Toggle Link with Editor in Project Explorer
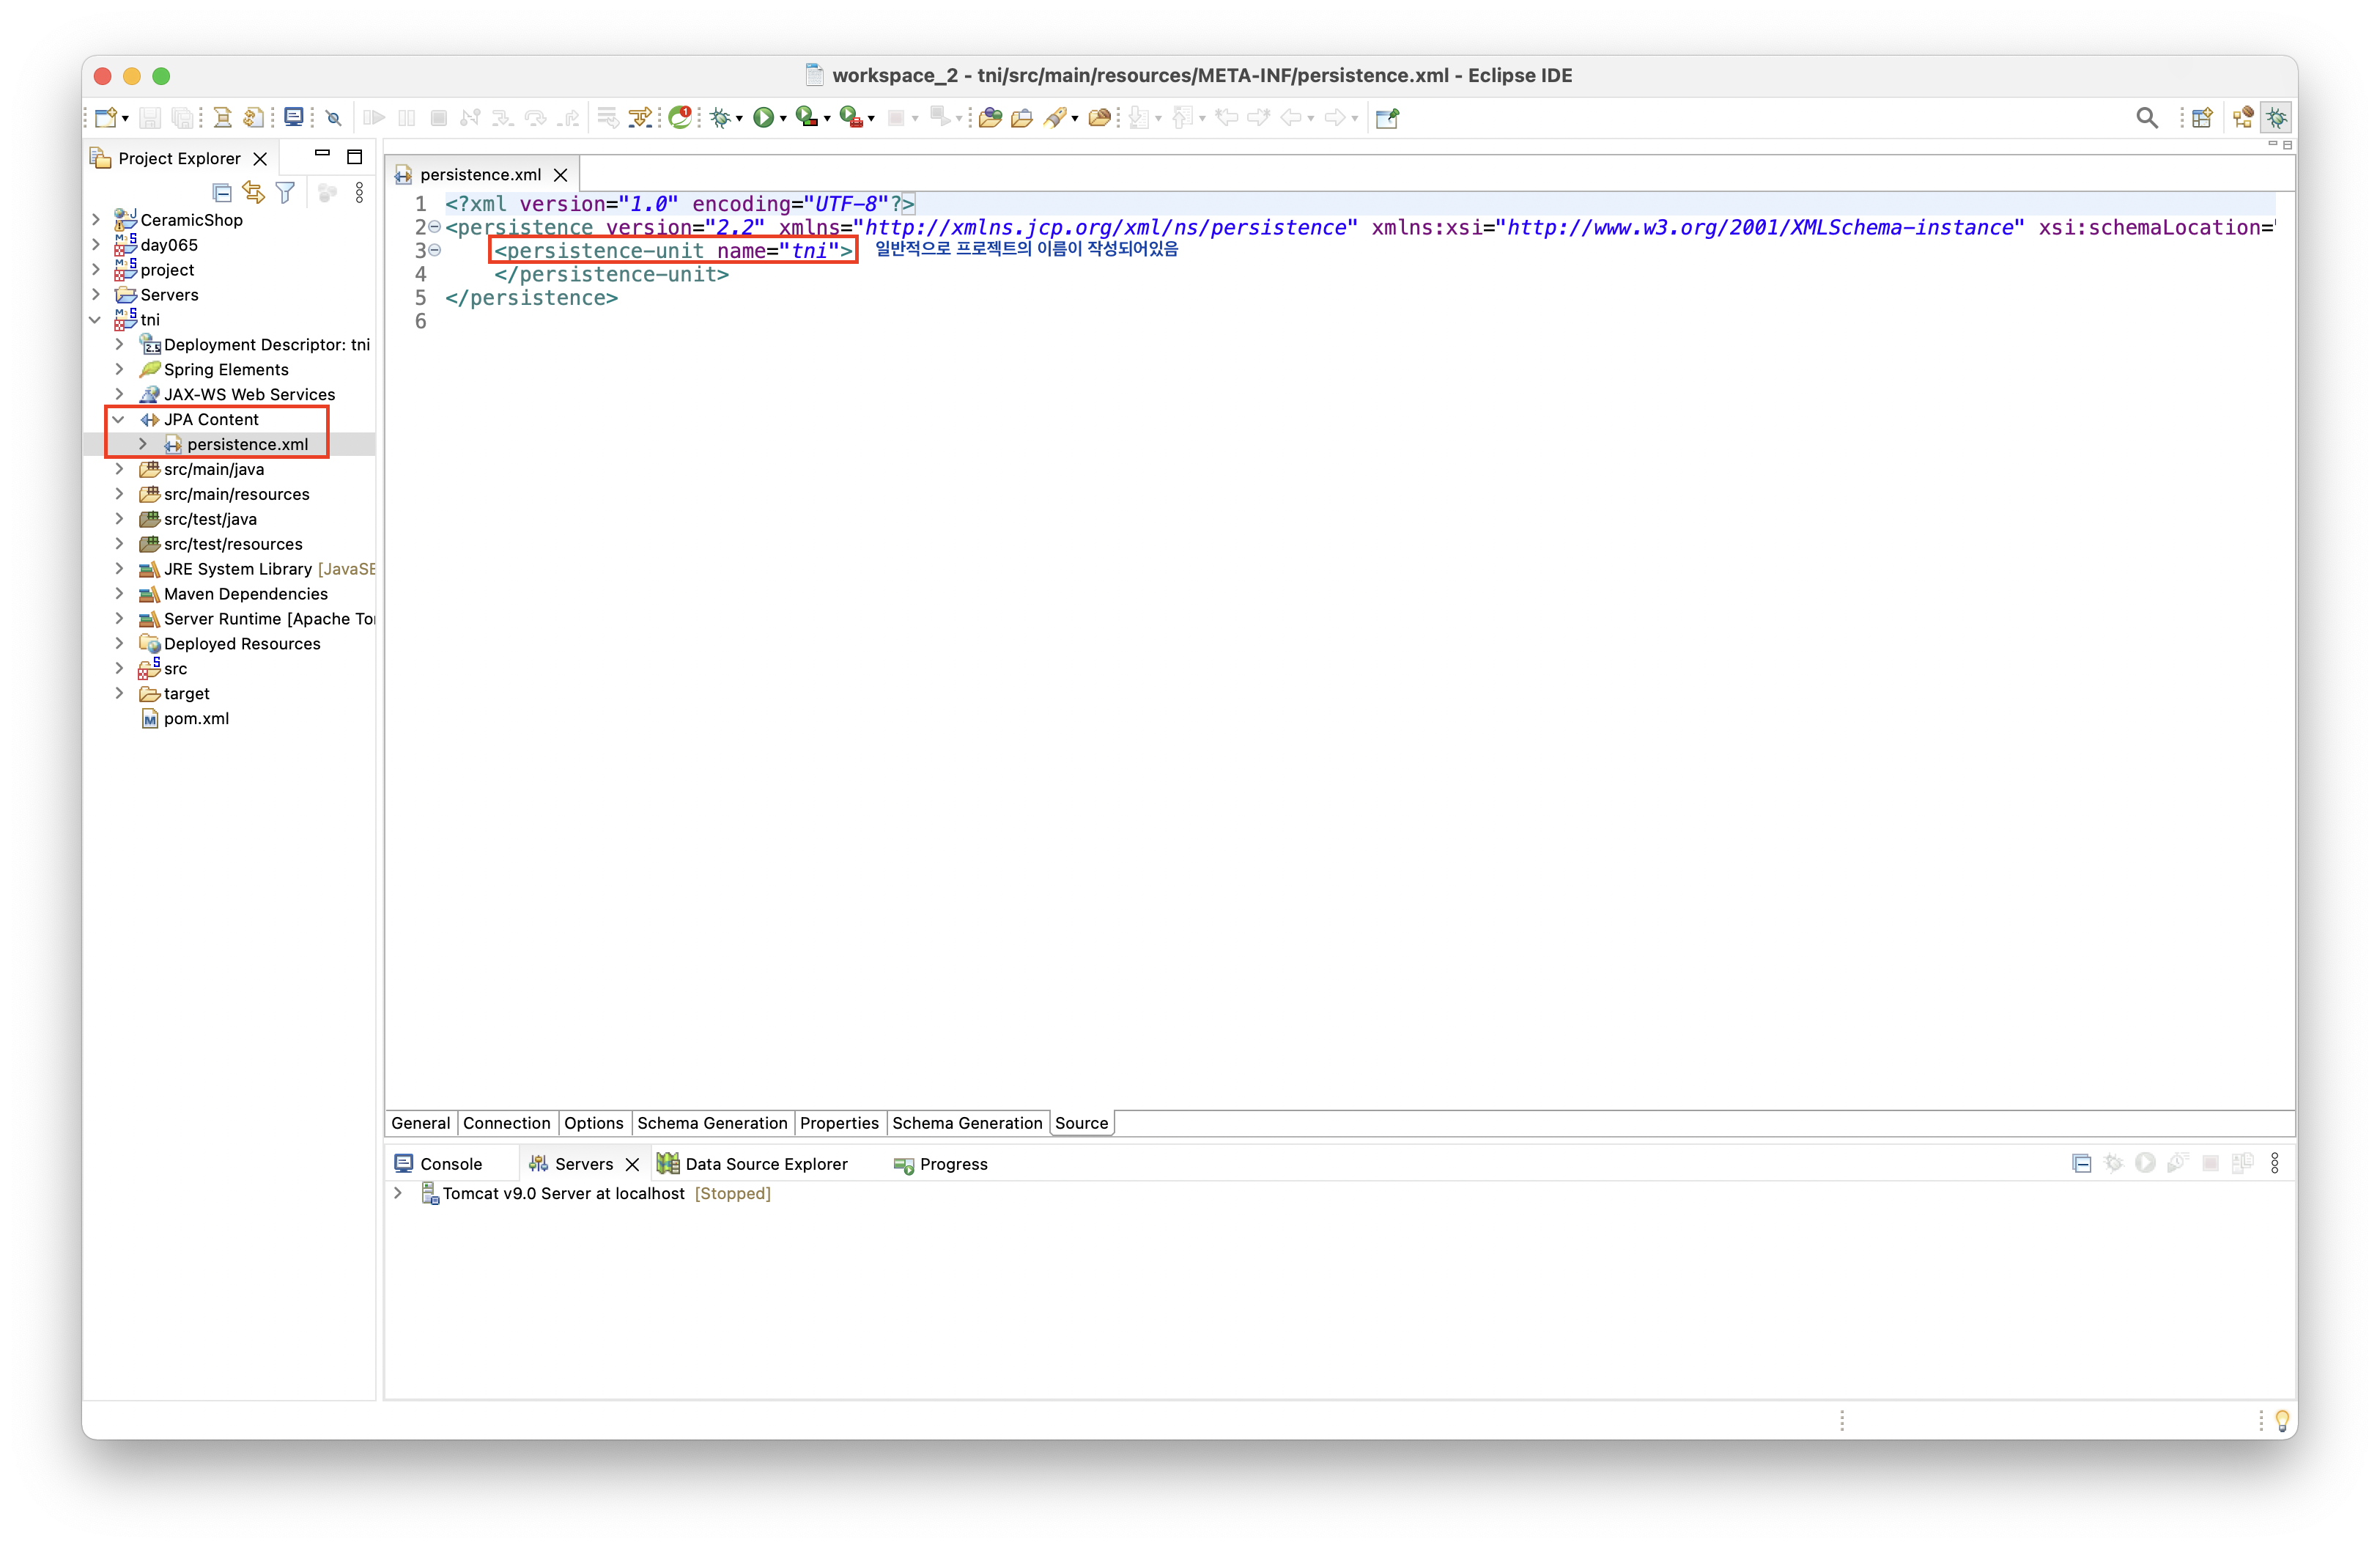The height and width of the screenshot is (1548, 2380). click(253, 192)
